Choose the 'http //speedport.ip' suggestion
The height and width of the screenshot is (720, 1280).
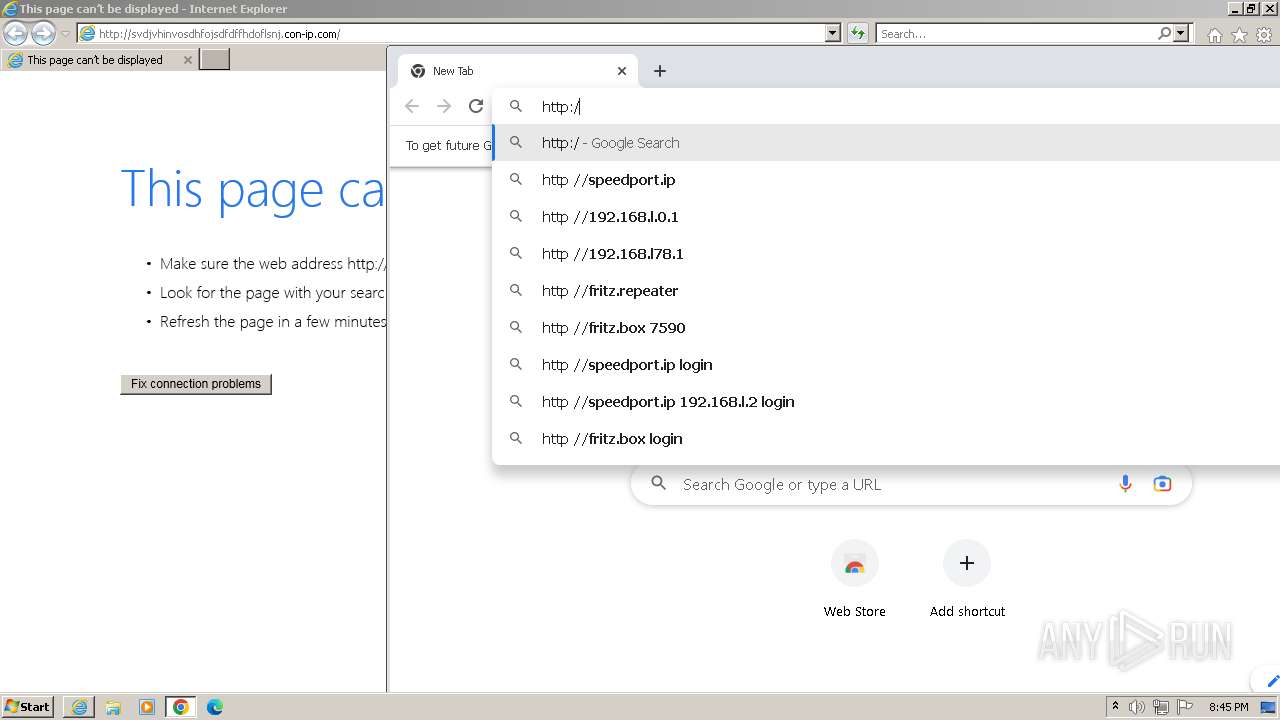tap(886, 180)
